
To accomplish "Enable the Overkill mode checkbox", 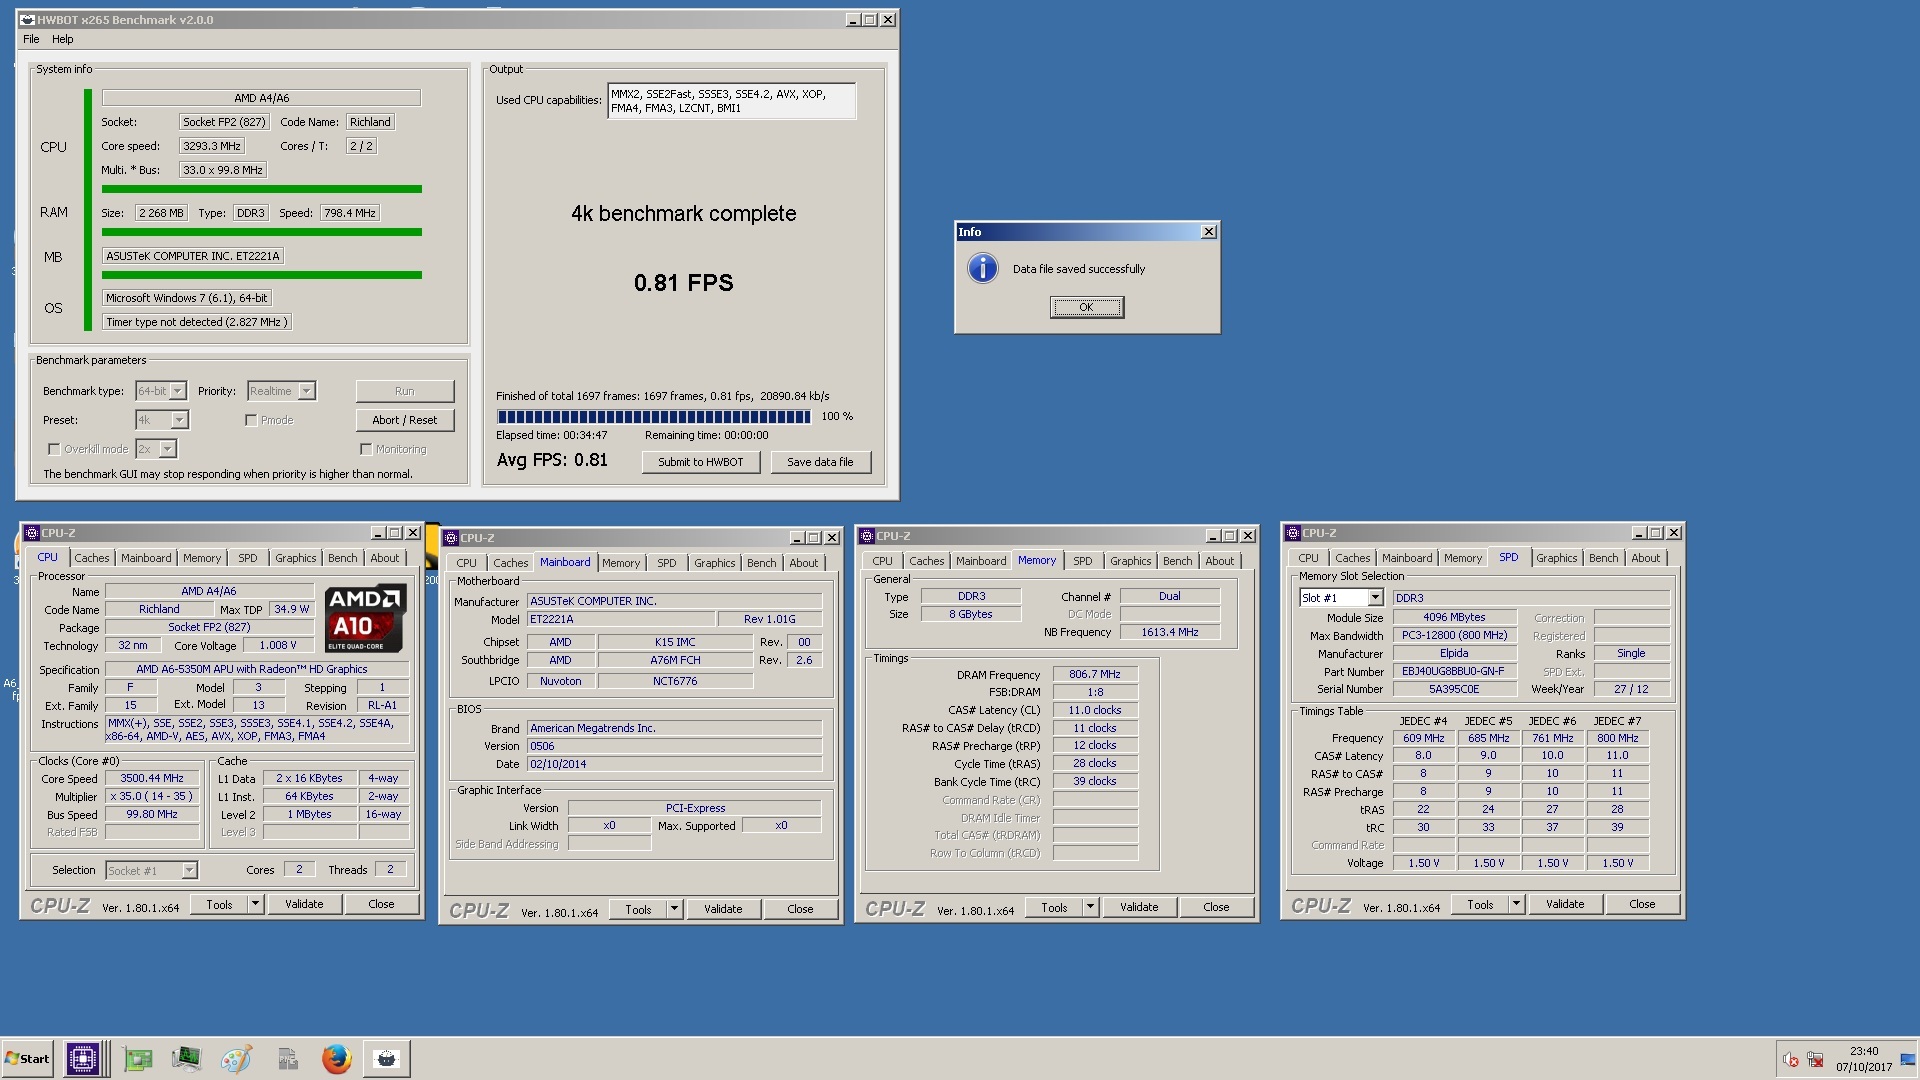I will [54, 449].
